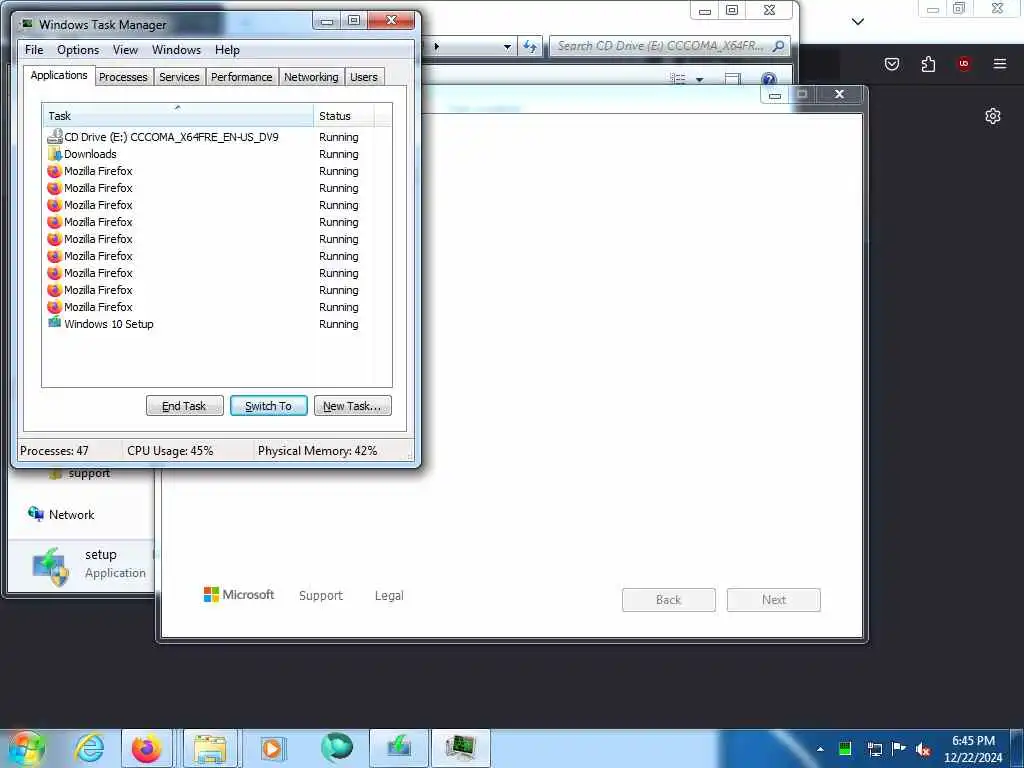Screen dimensions: 1024x768
Task: Open the Legal link in Windows 10 Setup
Action: pos(389,596)
